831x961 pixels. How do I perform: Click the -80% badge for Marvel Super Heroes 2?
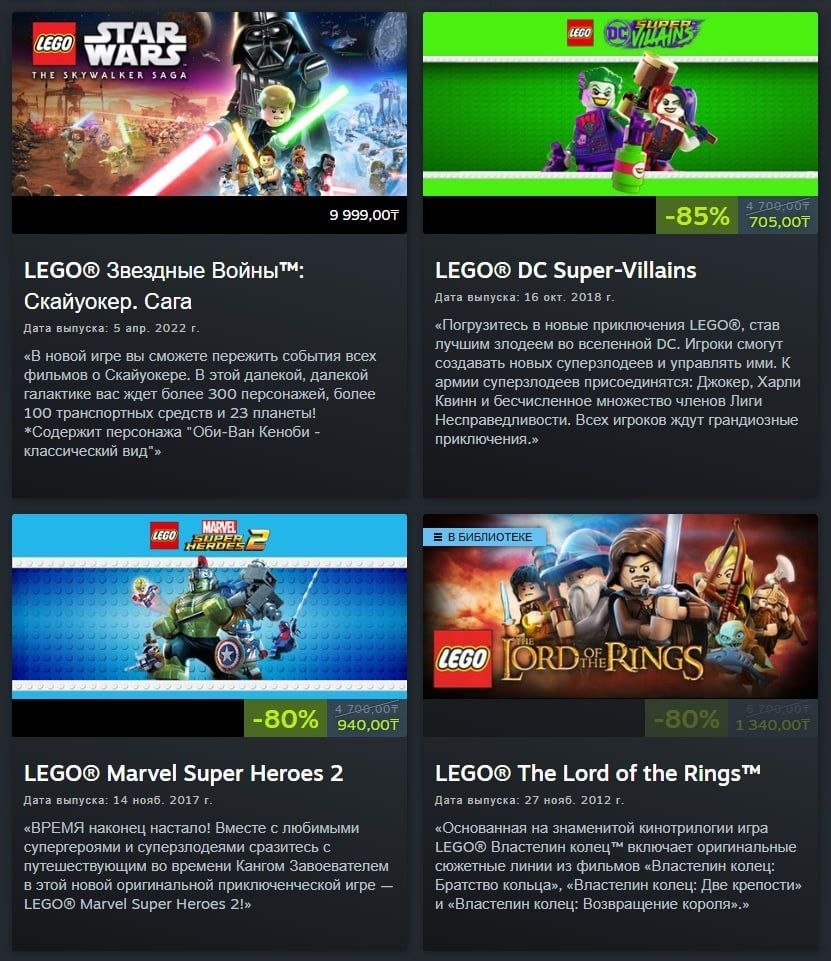tap(286, 718)
